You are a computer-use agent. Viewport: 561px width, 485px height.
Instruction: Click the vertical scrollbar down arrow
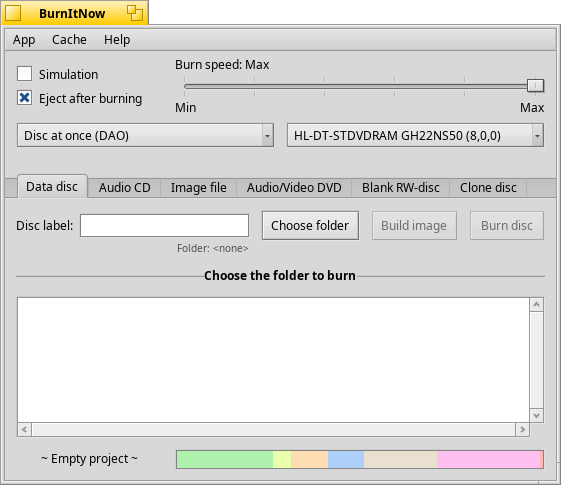pyautogui.click(x=536, y=415)
